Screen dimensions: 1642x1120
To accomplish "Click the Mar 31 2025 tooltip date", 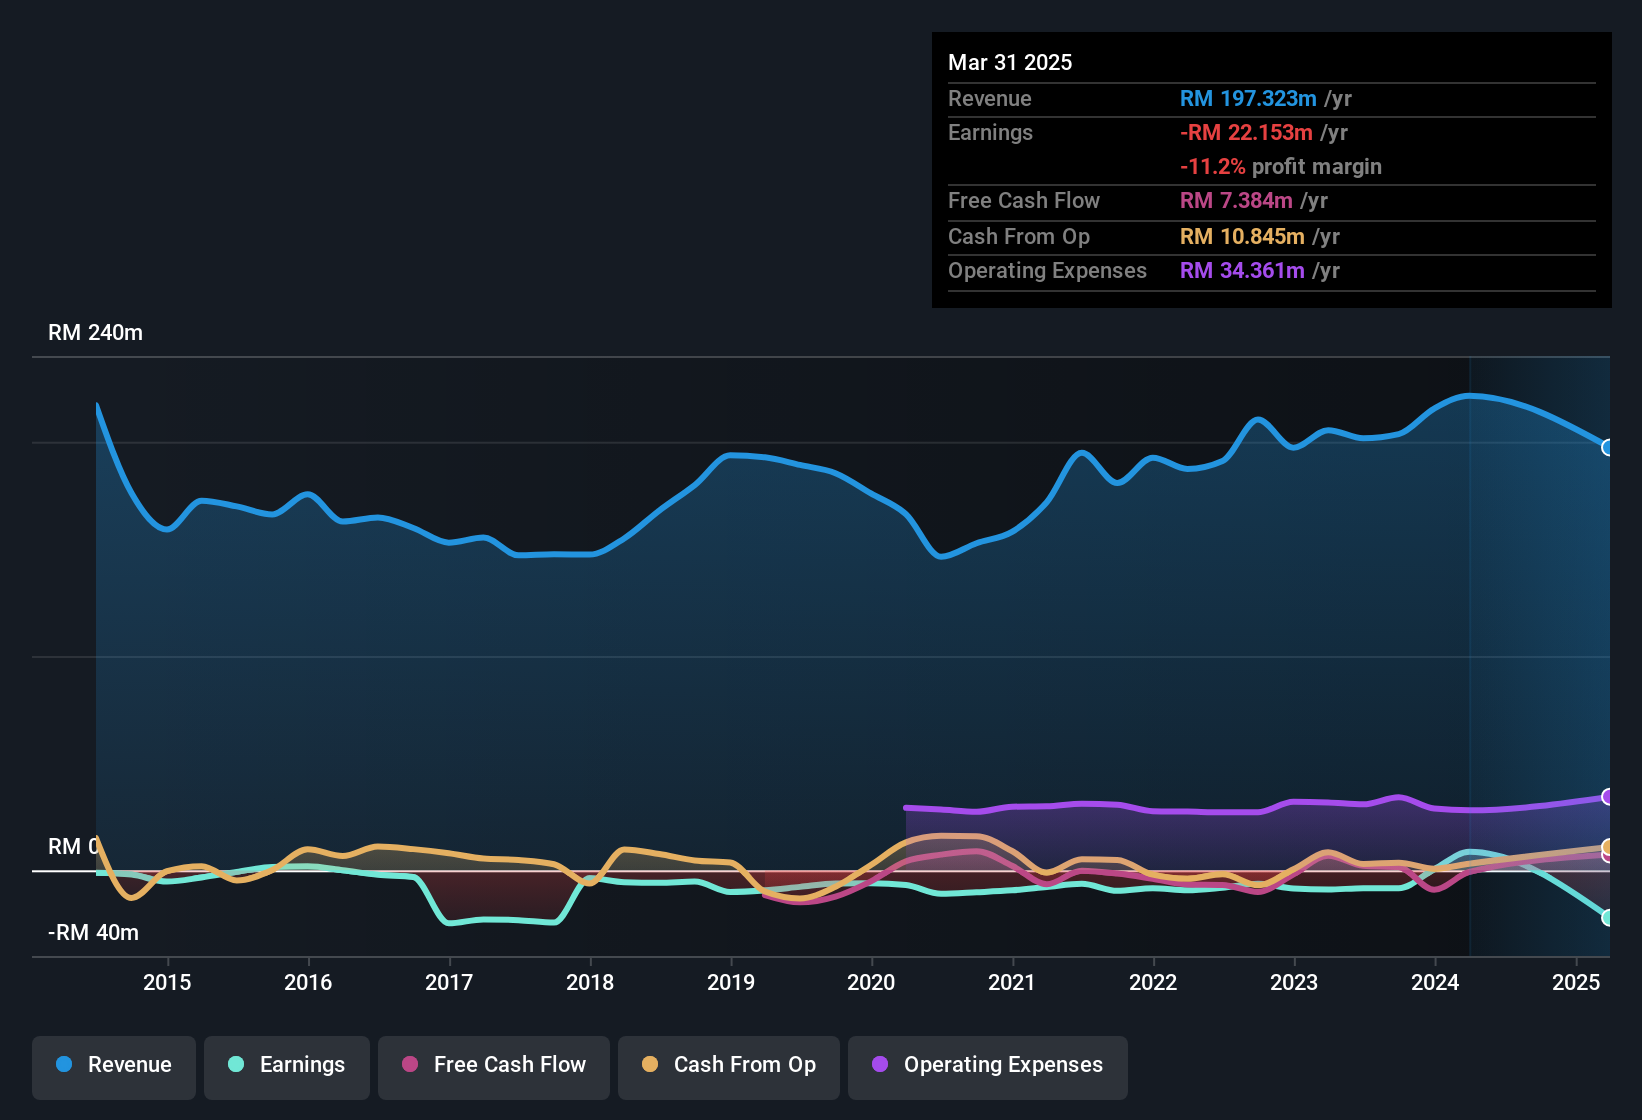I will (x=1010, y=62).
